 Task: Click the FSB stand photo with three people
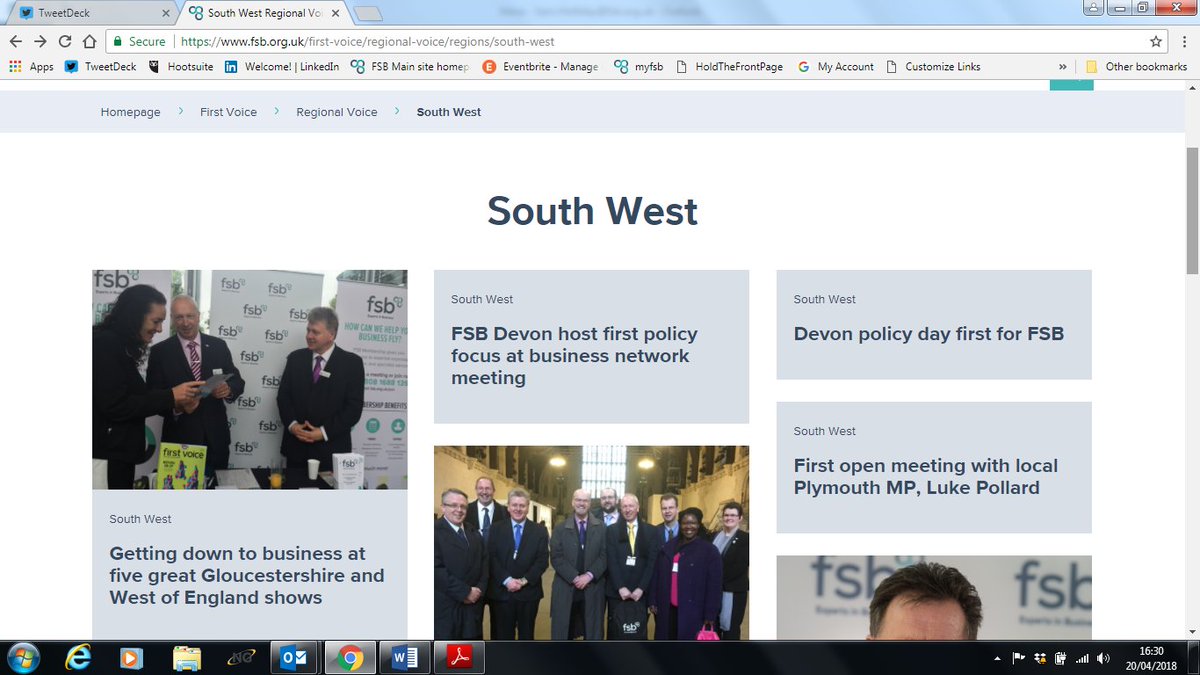pyautogui.click(x=250, y=379)
